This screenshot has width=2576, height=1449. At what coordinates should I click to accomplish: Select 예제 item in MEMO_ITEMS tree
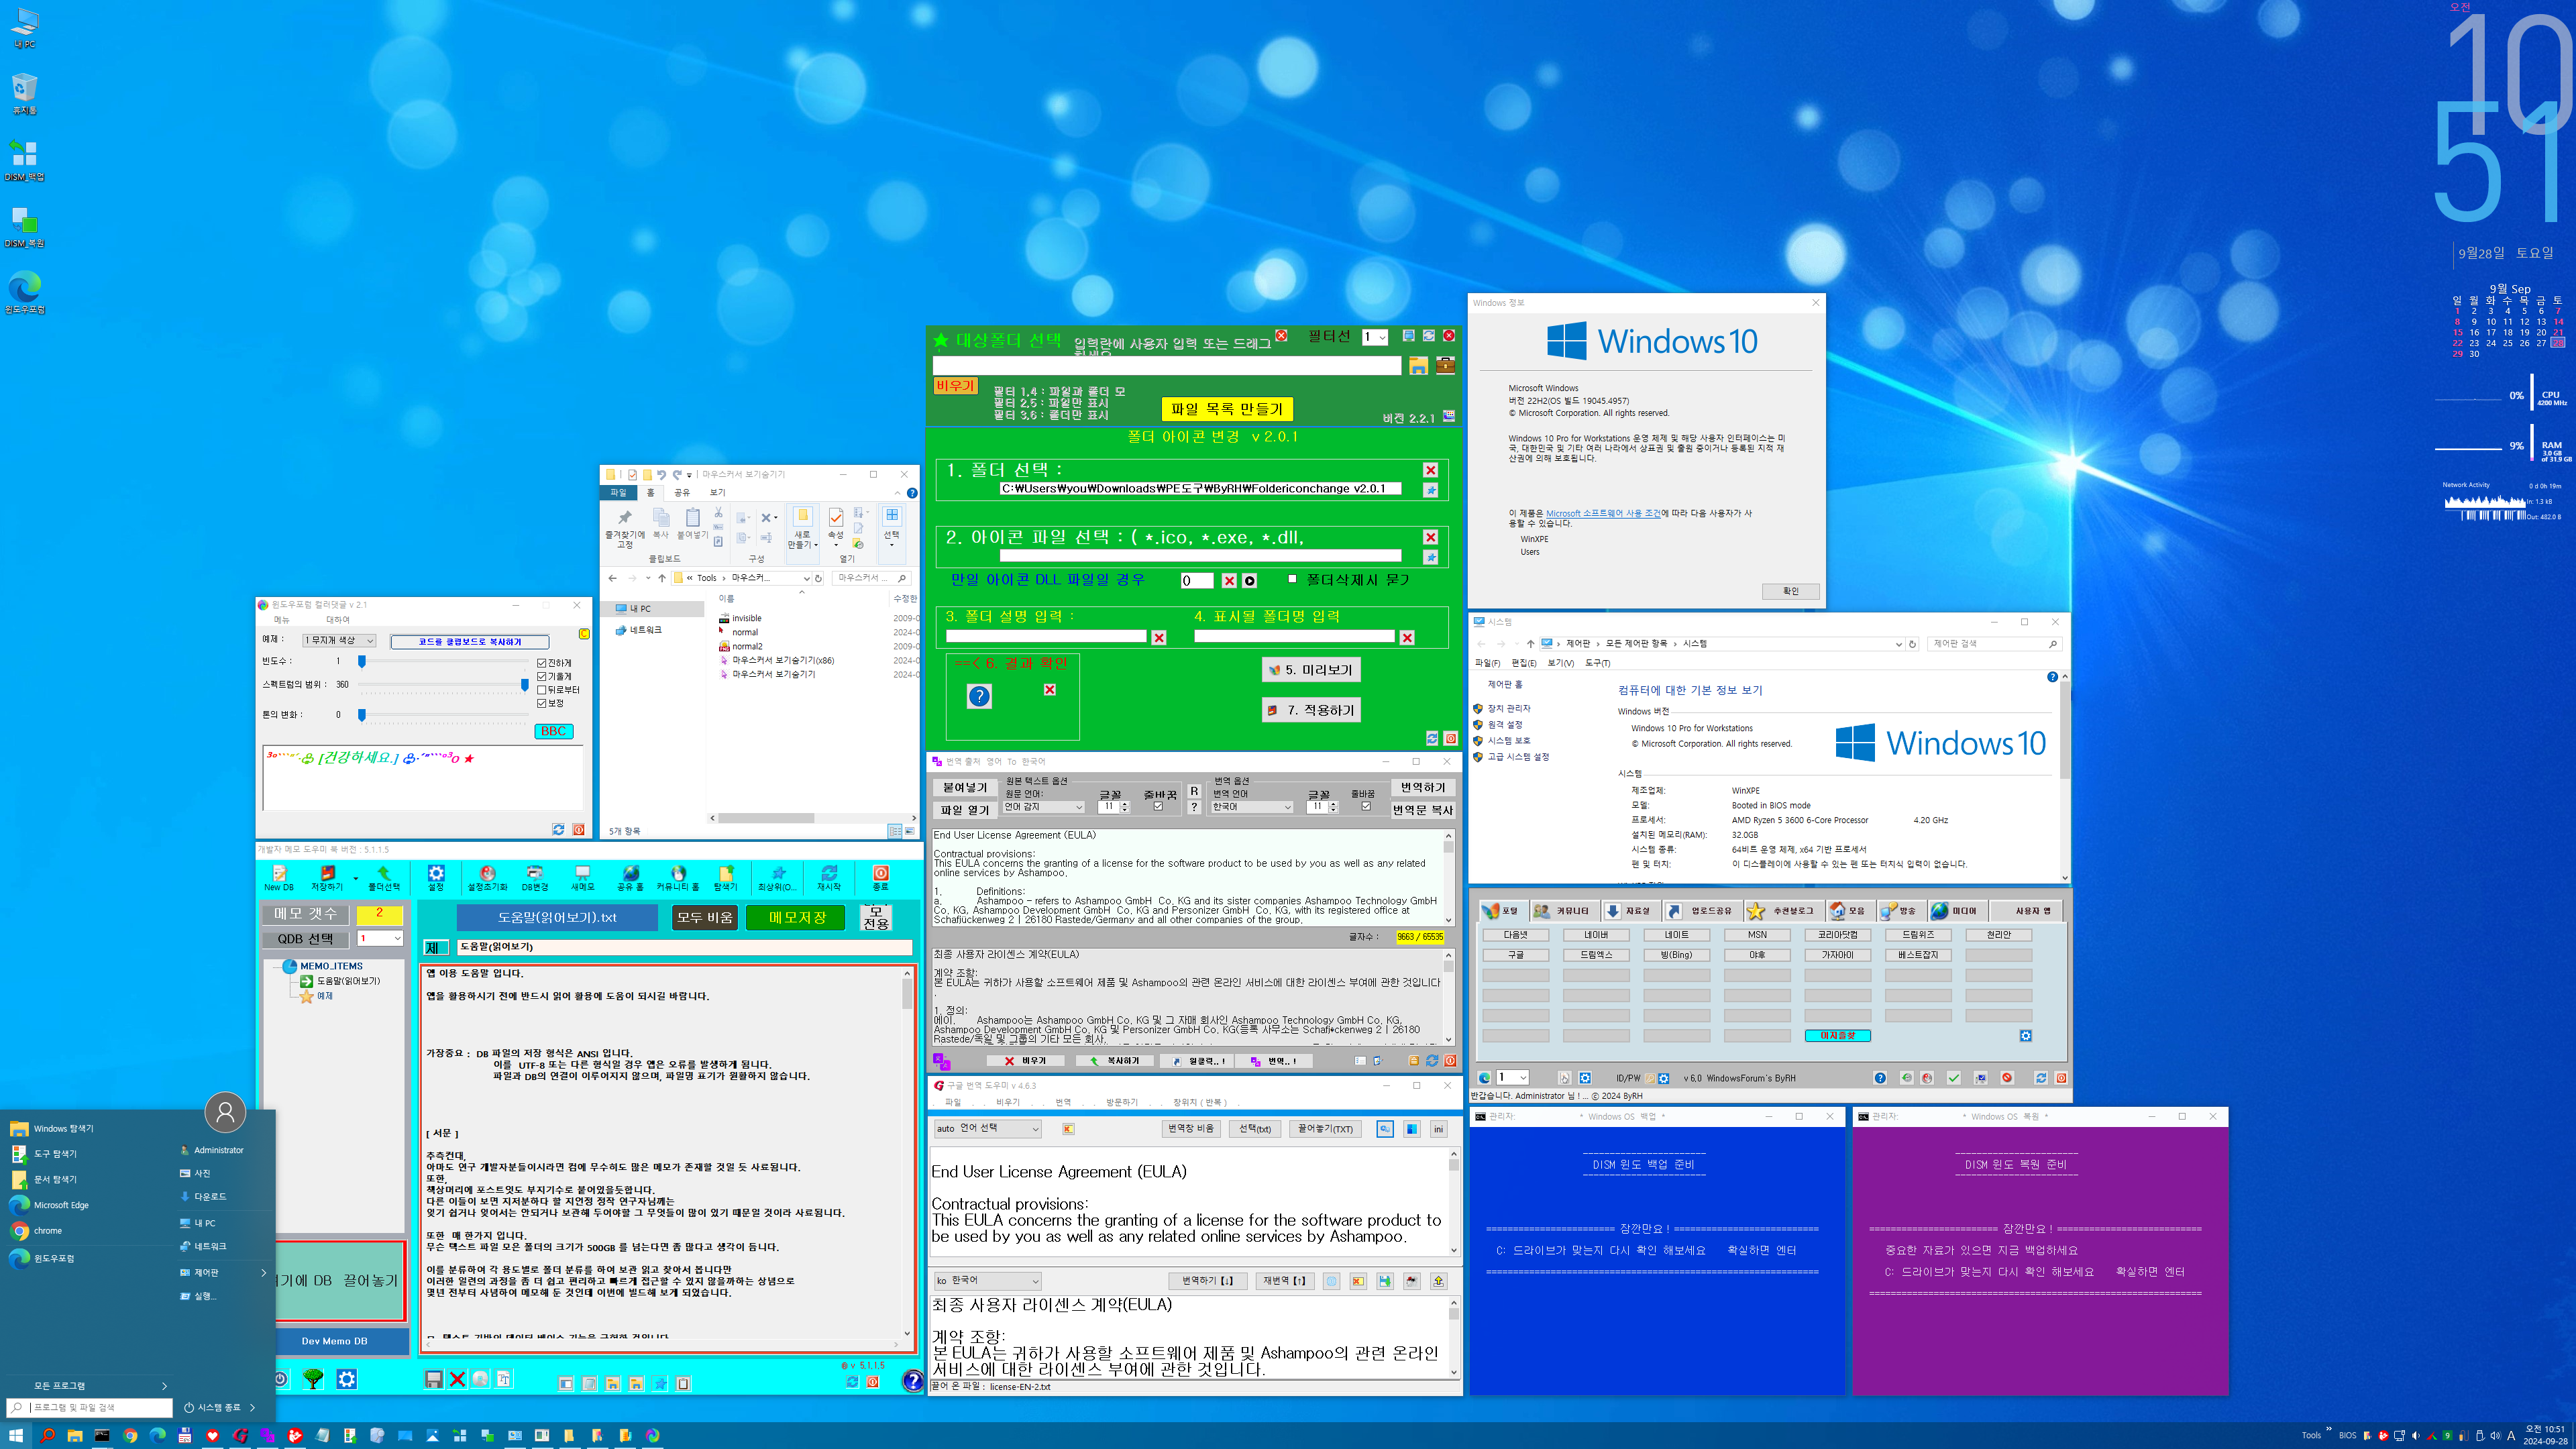(325, 996)
